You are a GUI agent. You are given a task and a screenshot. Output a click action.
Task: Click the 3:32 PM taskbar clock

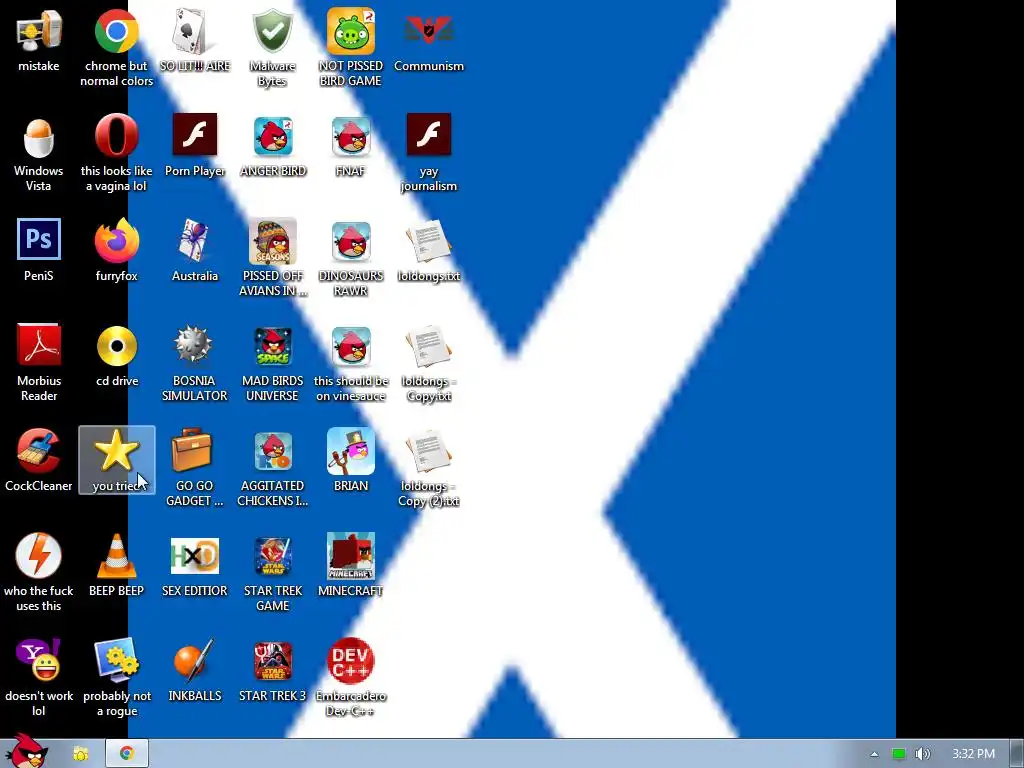point(973,754)
